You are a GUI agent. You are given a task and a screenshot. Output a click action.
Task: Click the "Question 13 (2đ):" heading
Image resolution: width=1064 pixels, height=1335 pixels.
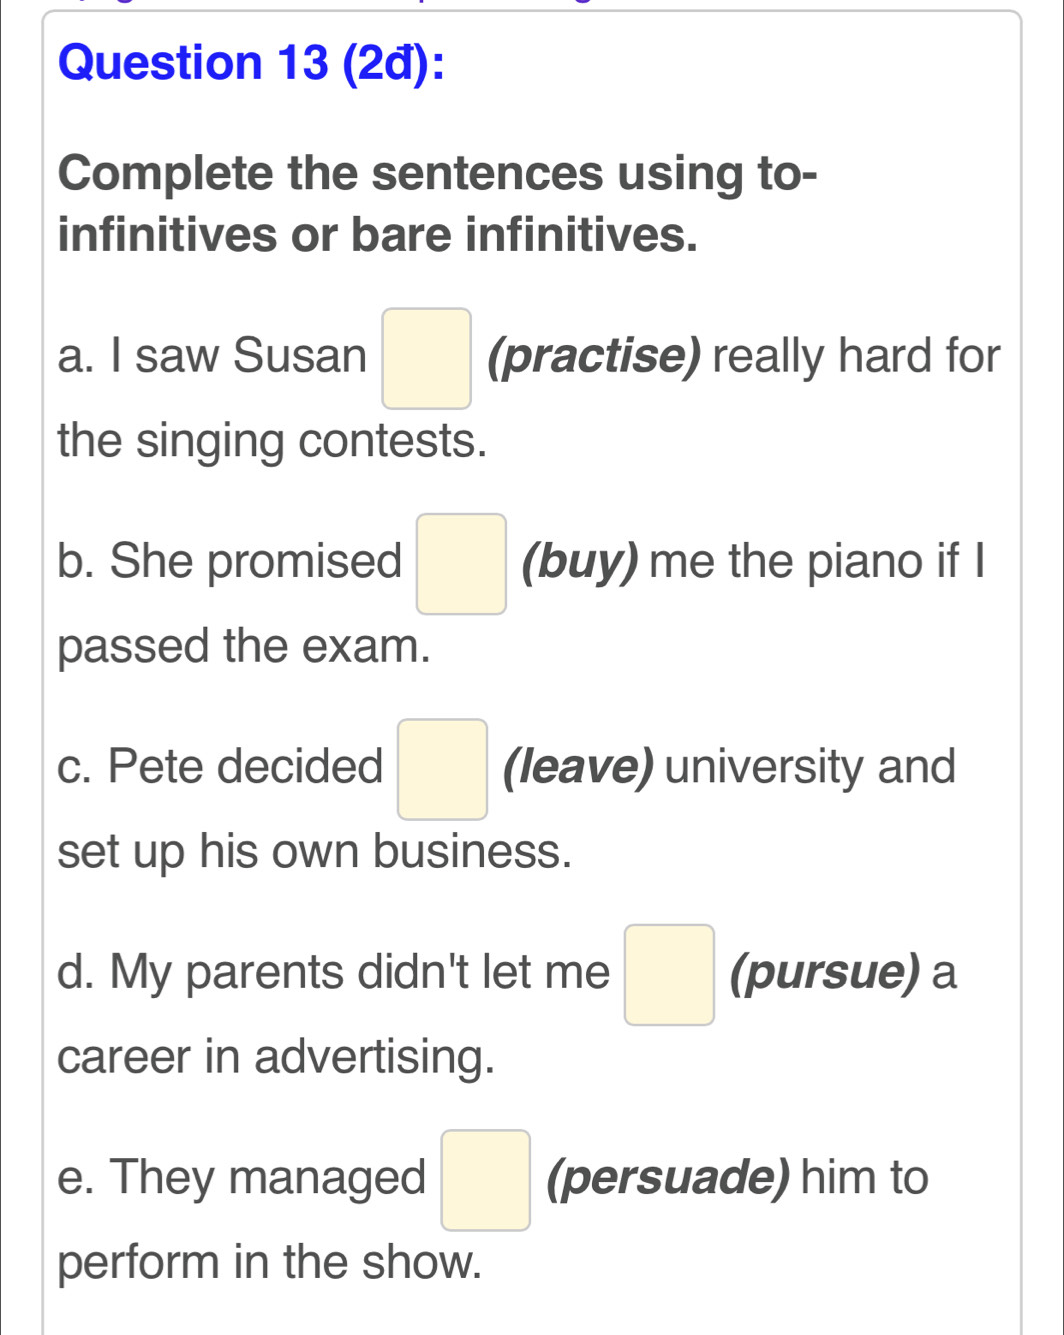pyautogui.click(x=252, y=64)
